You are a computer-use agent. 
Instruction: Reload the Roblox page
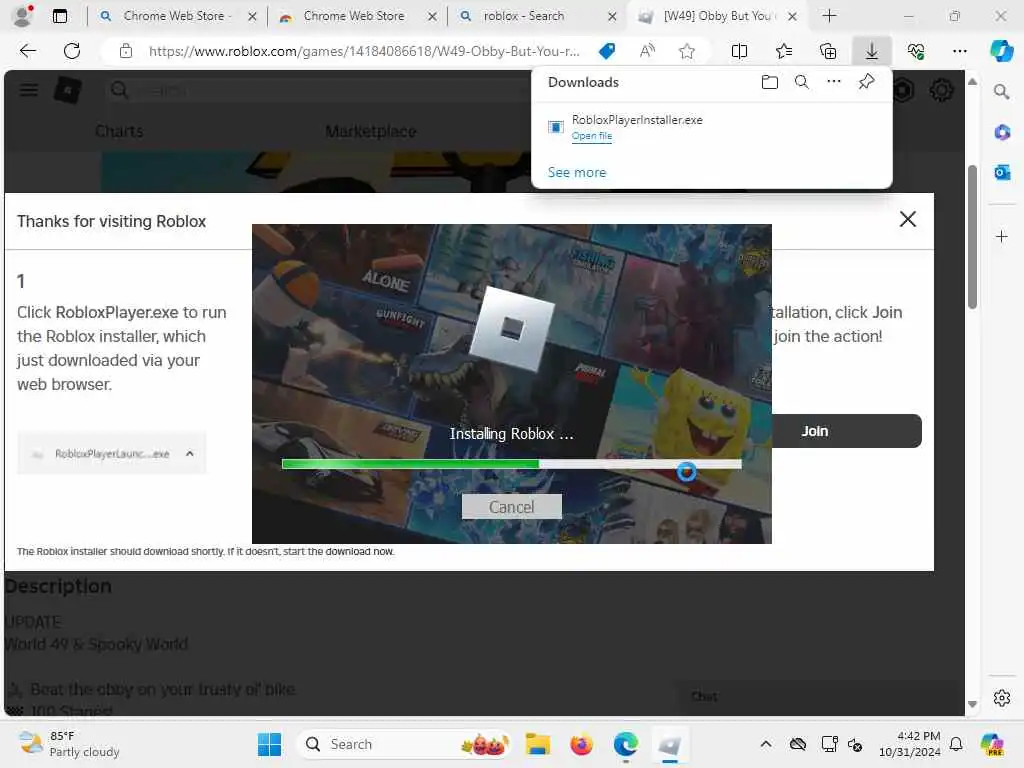click(x=72, y=51)
